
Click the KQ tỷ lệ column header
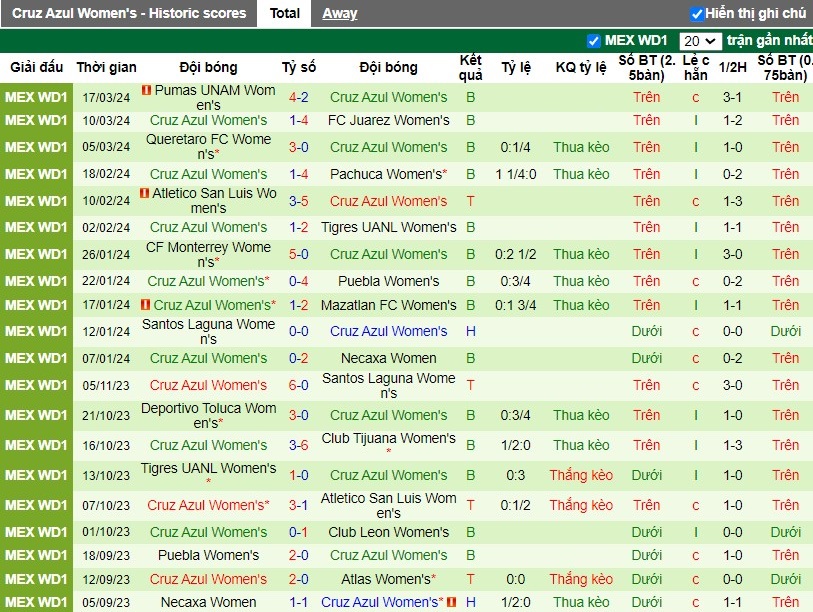coord(581,67)
